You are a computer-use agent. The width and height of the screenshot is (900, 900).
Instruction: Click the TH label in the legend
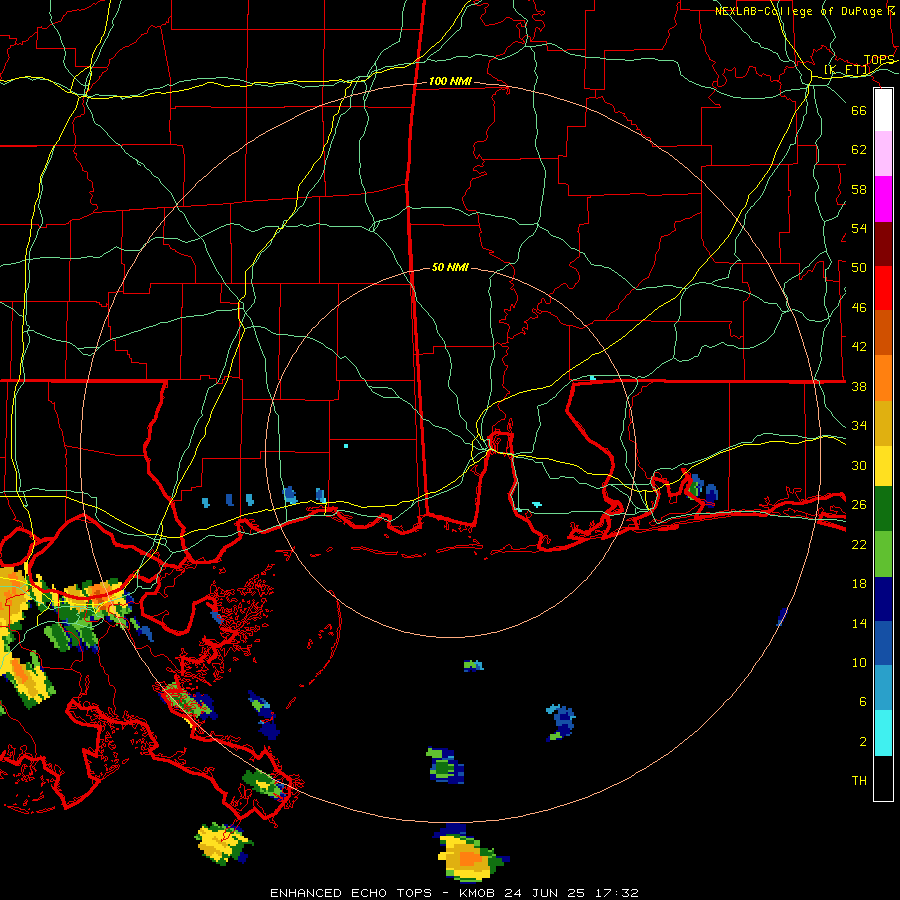(859, 781)
